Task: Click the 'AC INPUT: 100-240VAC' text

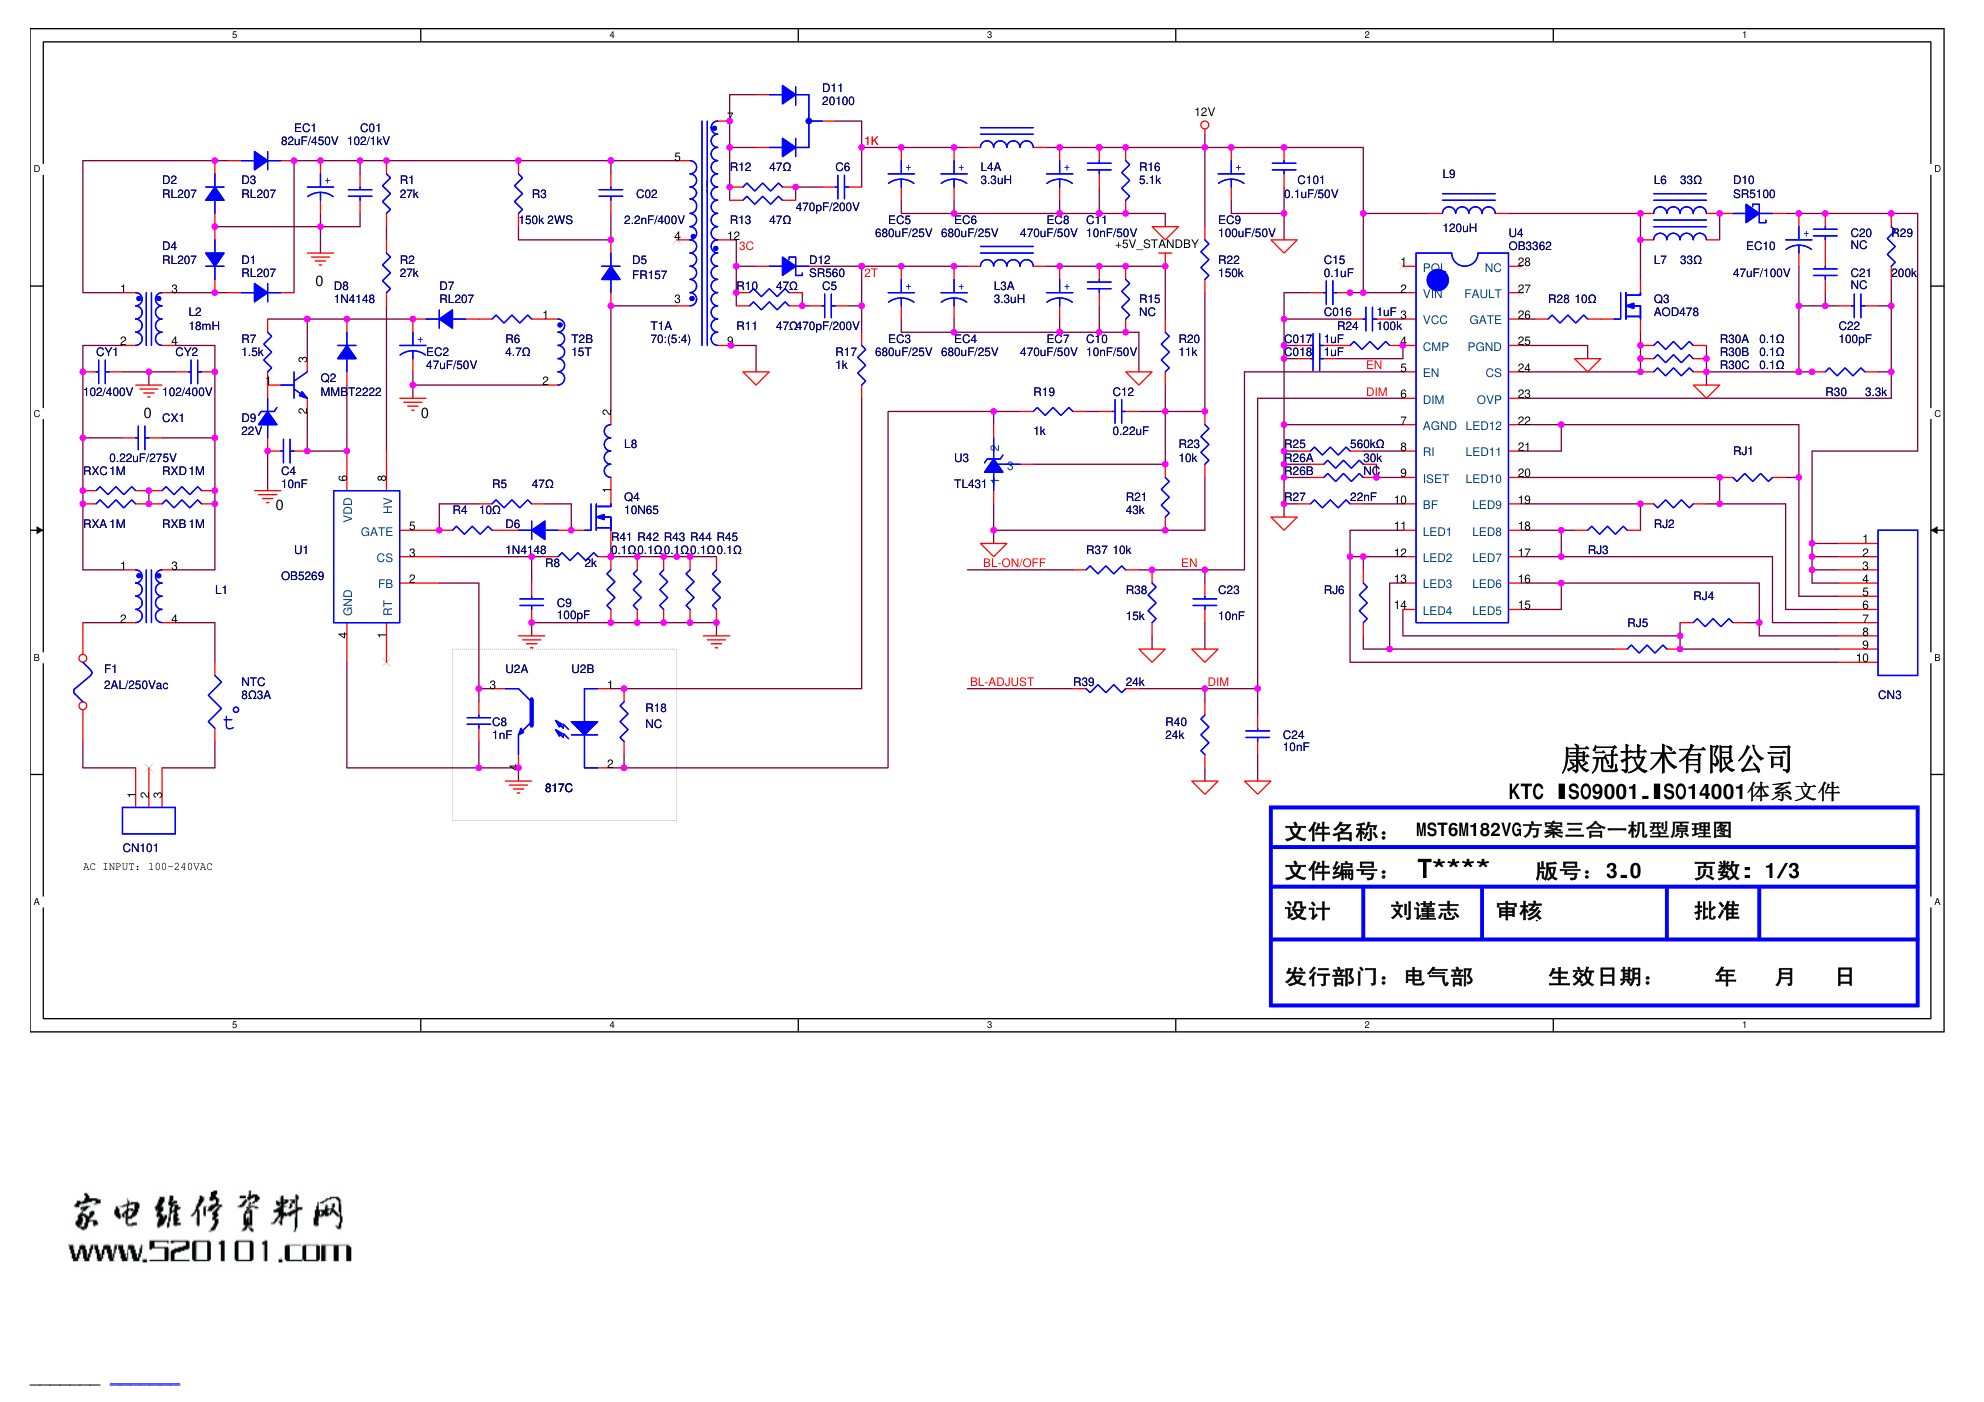Action: pyautogui.click(x=148, y=867)
